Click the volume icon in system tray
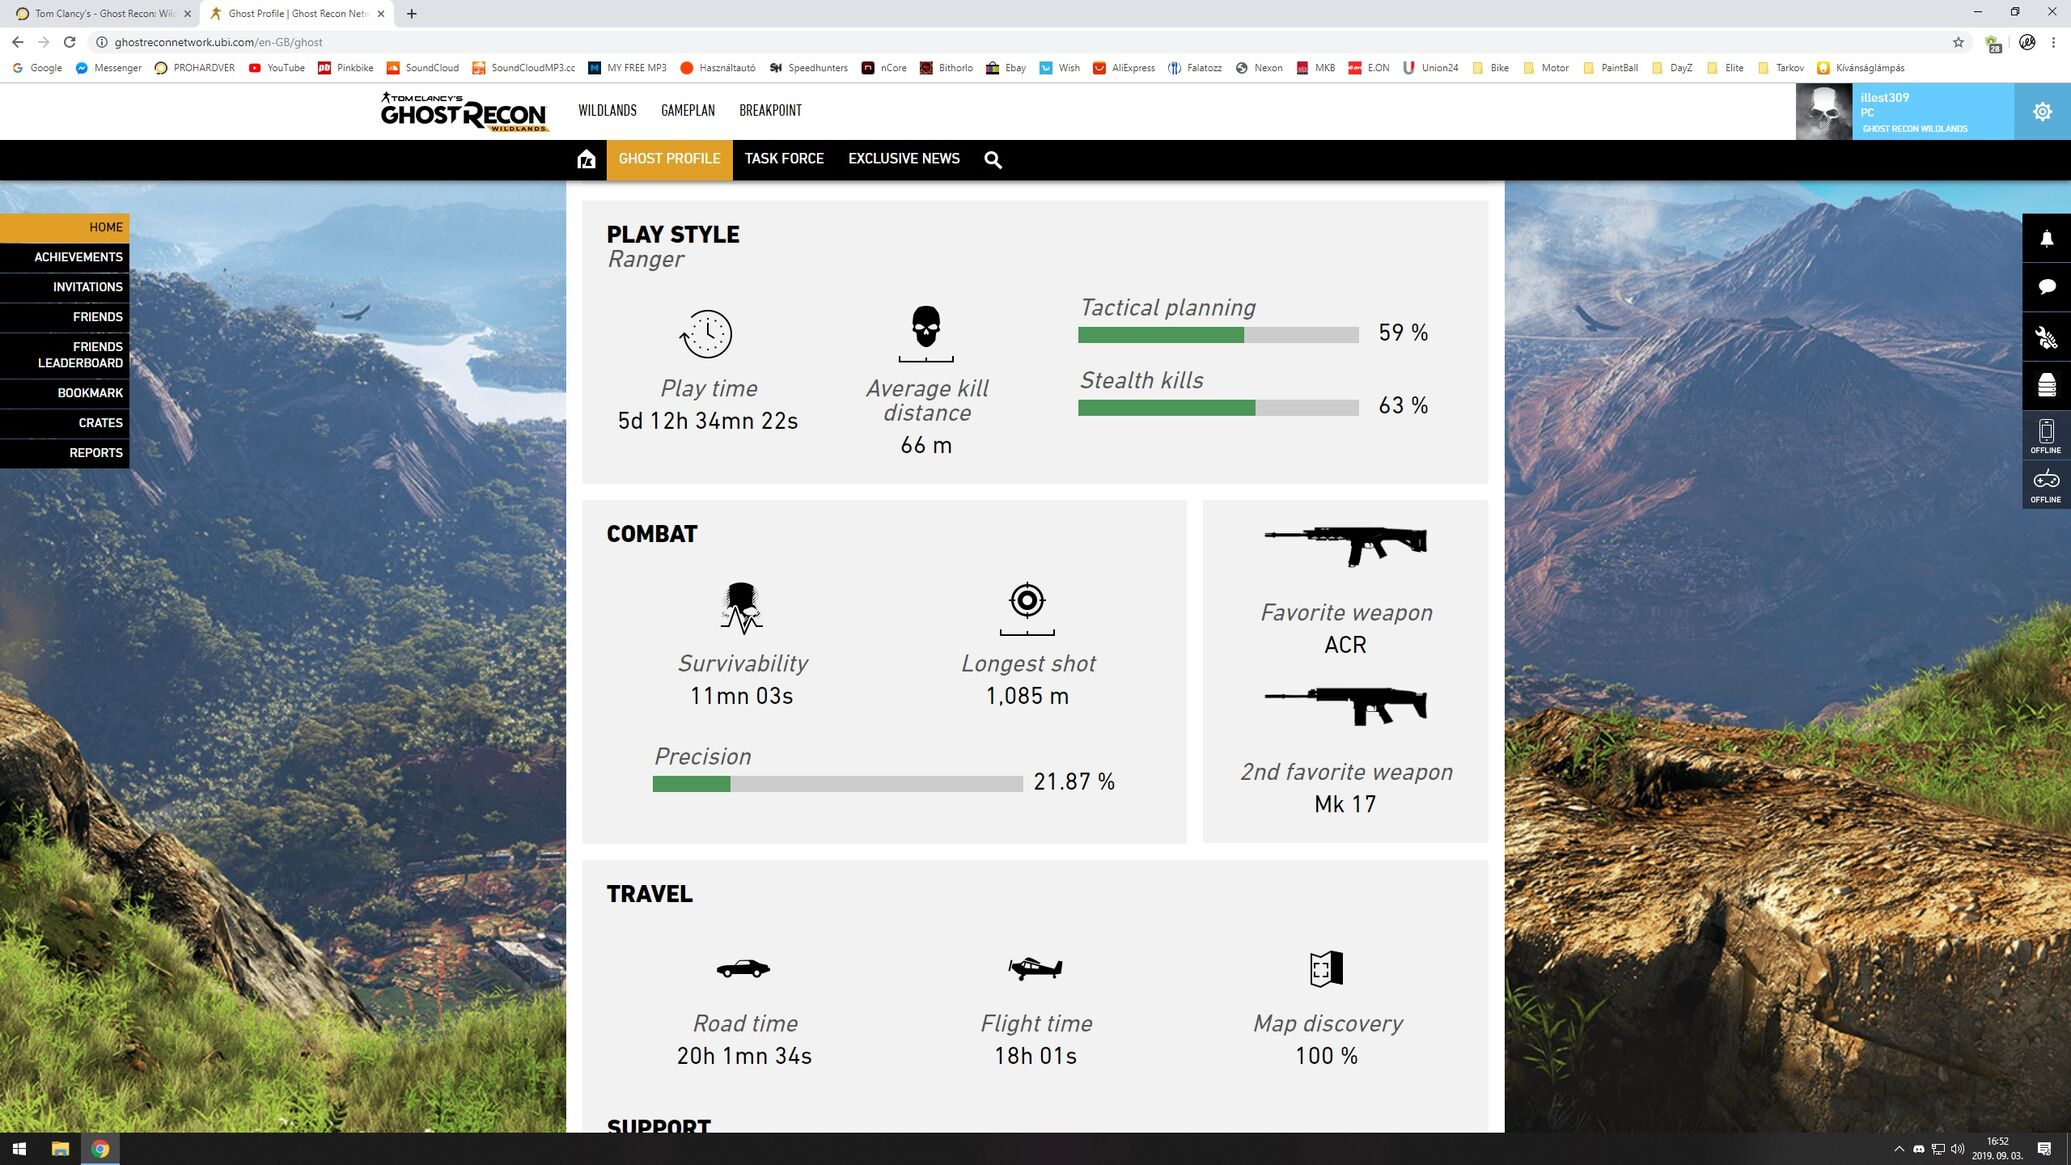 click(x=1957, y=1149)
